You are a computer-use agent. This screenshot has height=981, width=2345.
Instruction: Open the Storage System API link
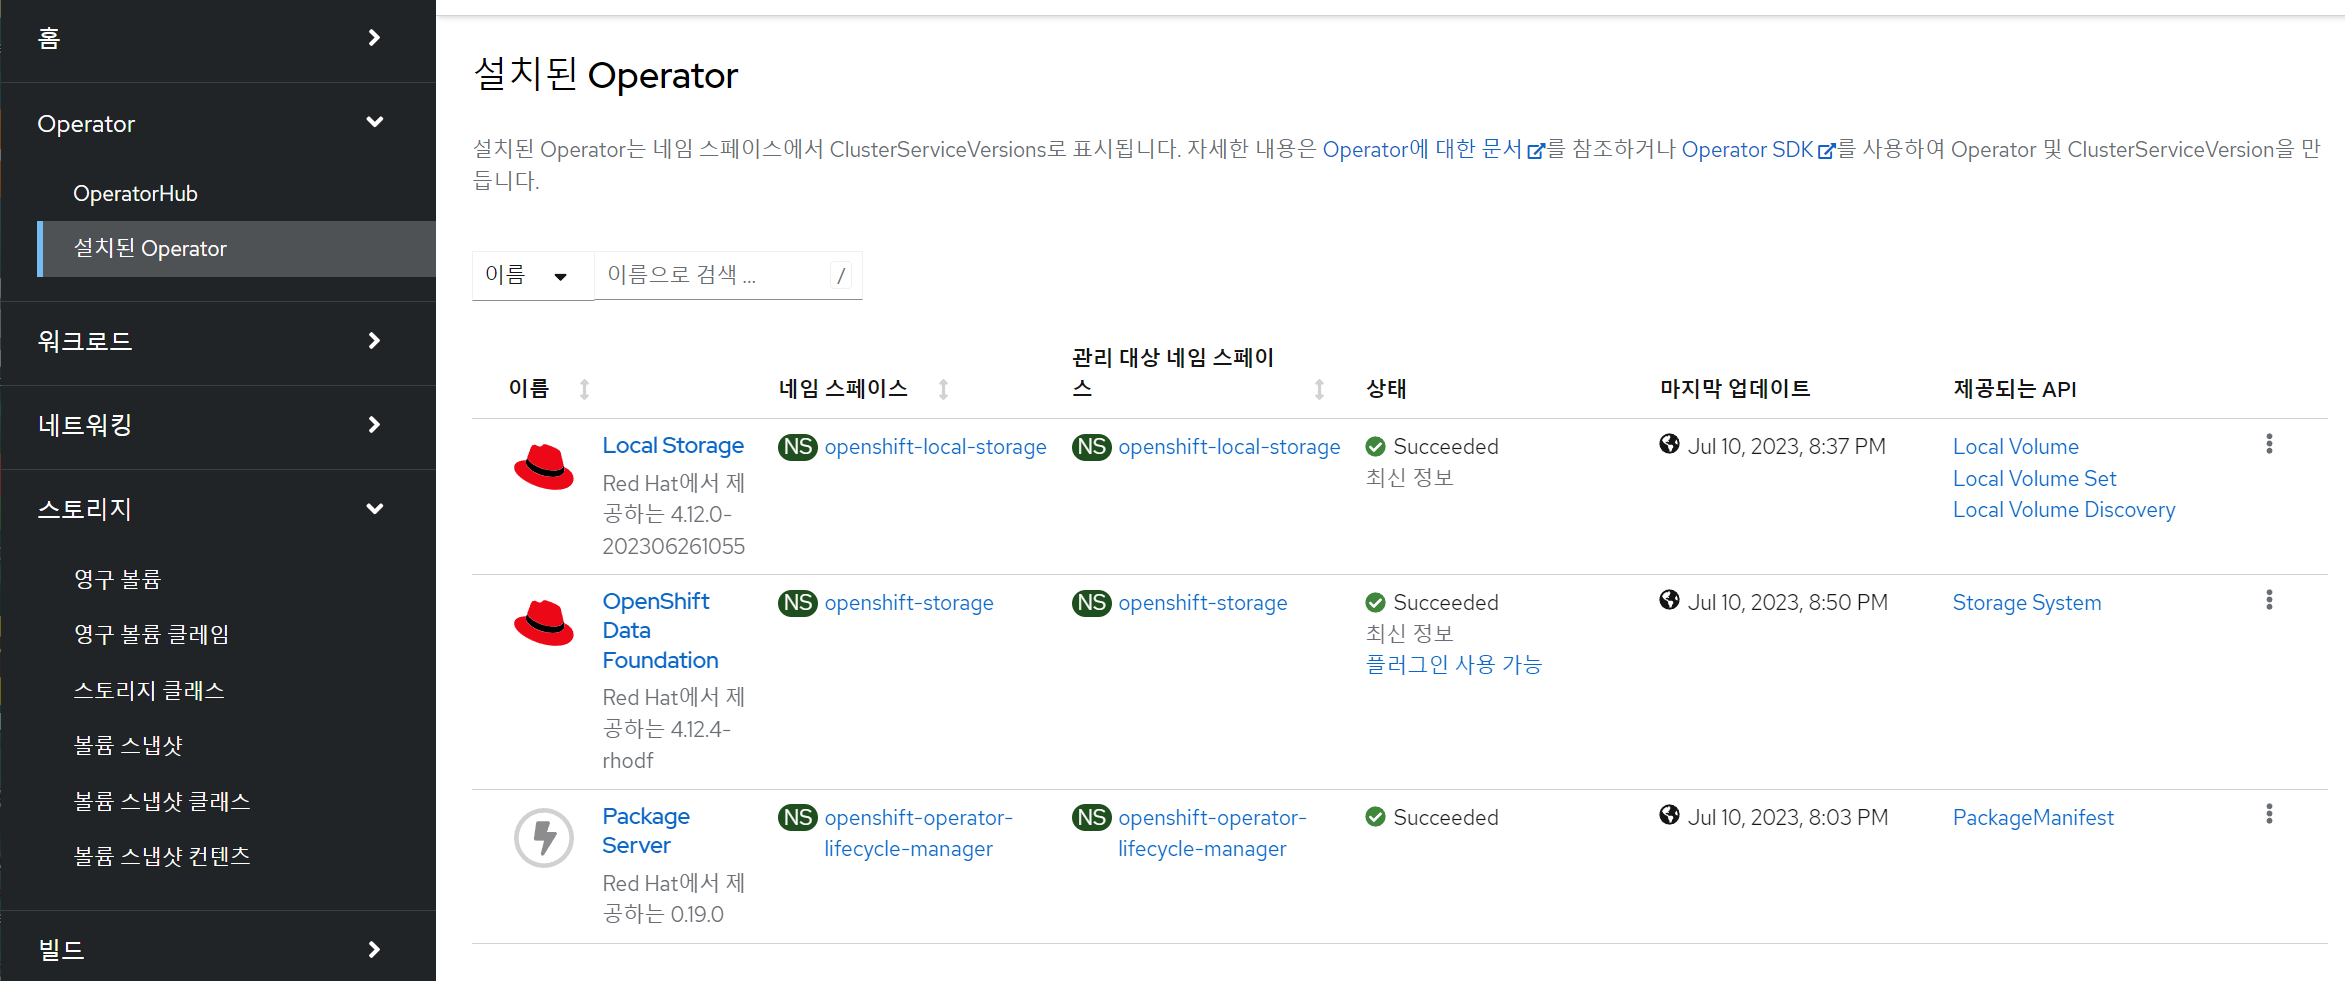pos(2027,603)
